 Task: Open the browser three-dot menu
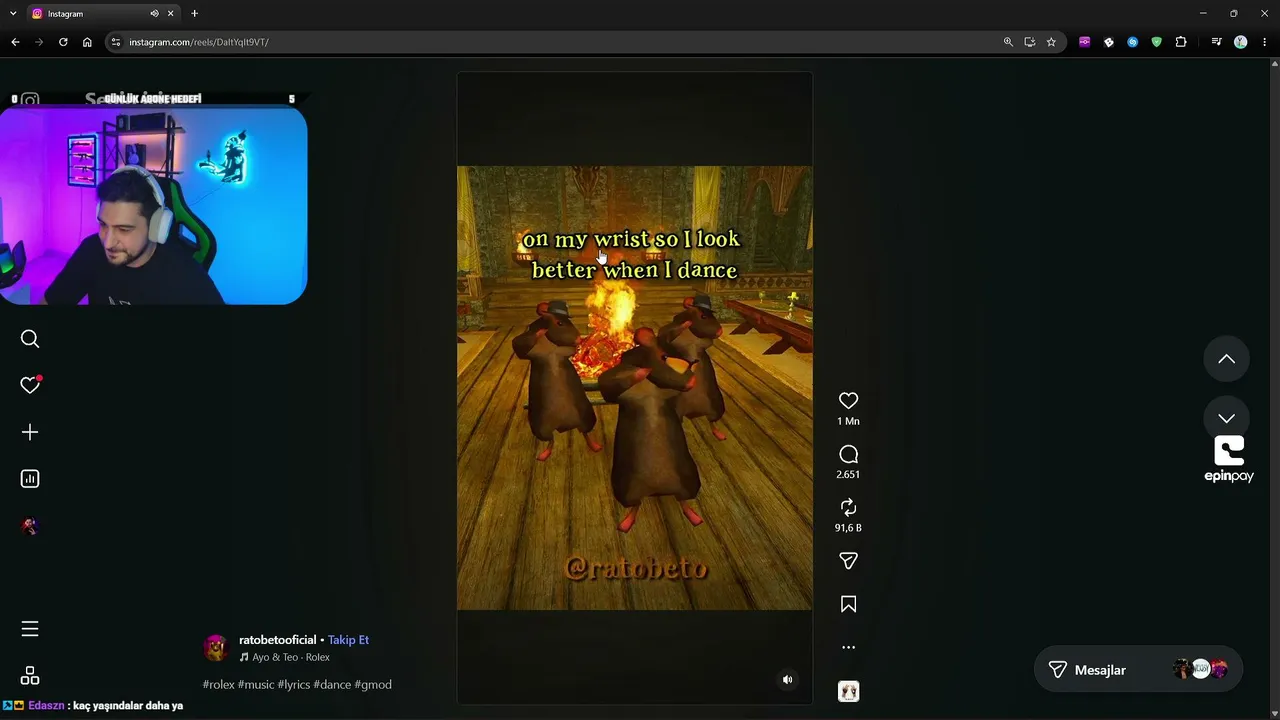point(1265,42)
